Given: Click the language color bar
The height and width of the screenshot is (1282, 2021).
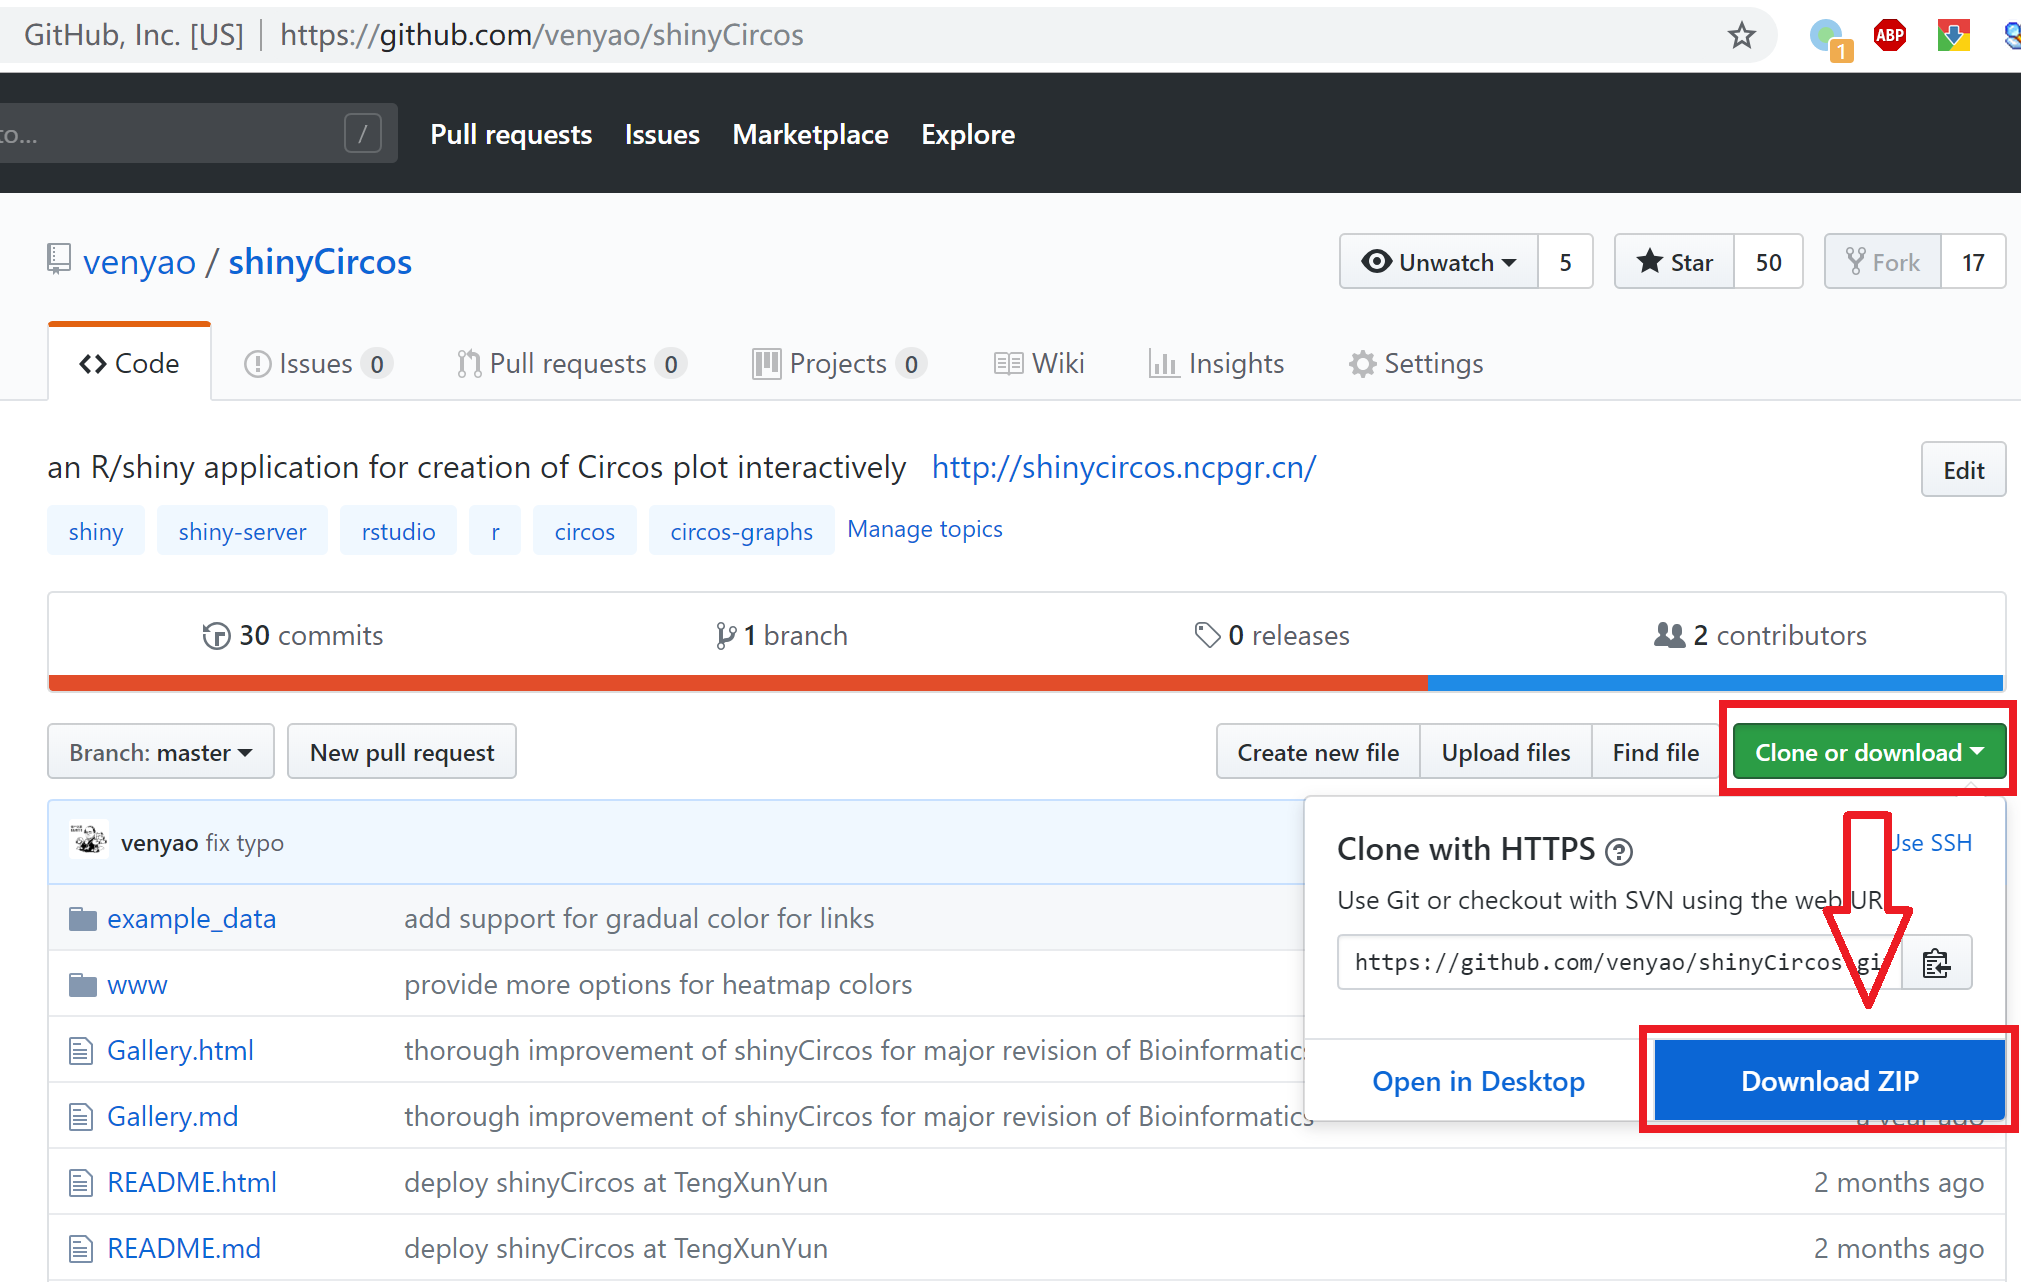Looking at the screenshot, I should tap(1025, 683).
